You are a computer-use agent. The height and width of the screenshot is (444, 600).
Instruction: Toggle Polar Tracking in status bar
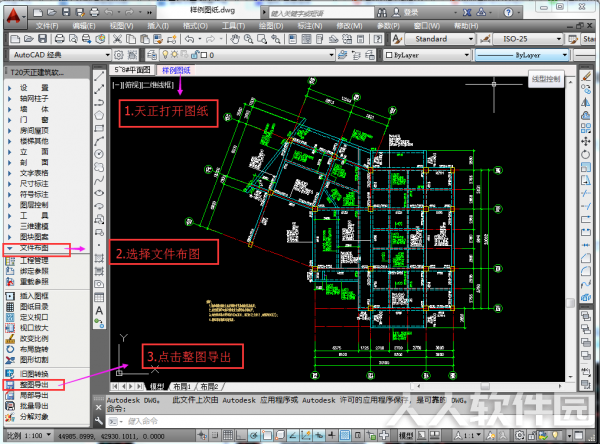(254, 435)
